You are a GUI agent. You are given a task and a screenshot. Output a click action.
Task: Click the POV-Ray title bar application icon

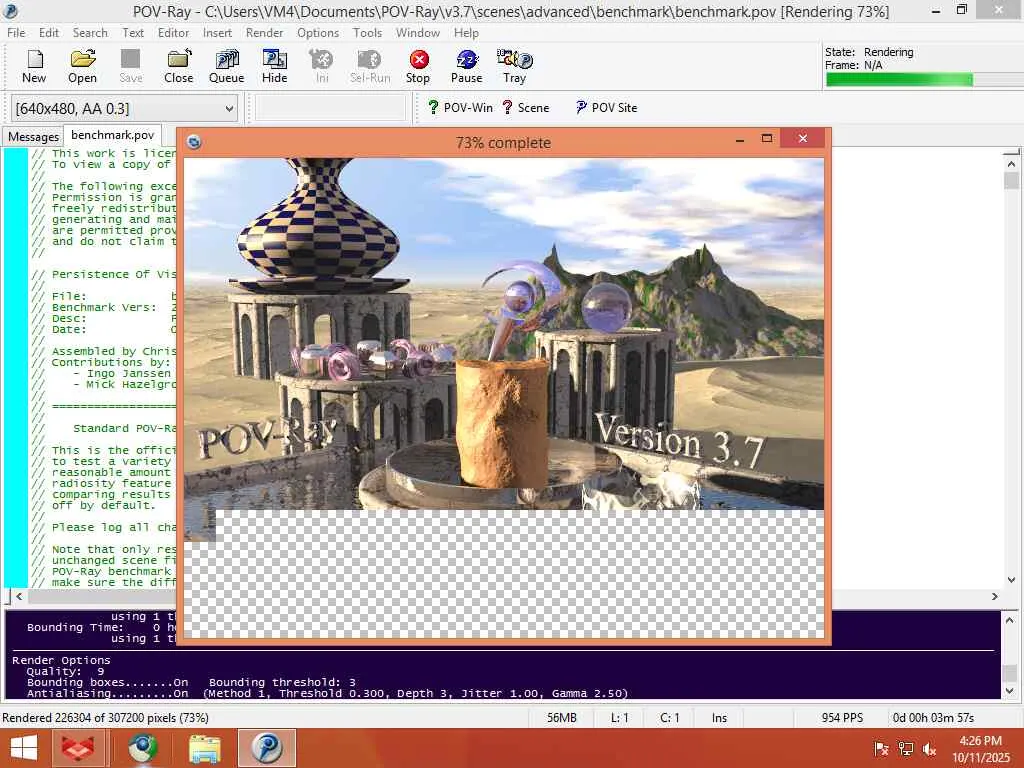coord(11,11)
